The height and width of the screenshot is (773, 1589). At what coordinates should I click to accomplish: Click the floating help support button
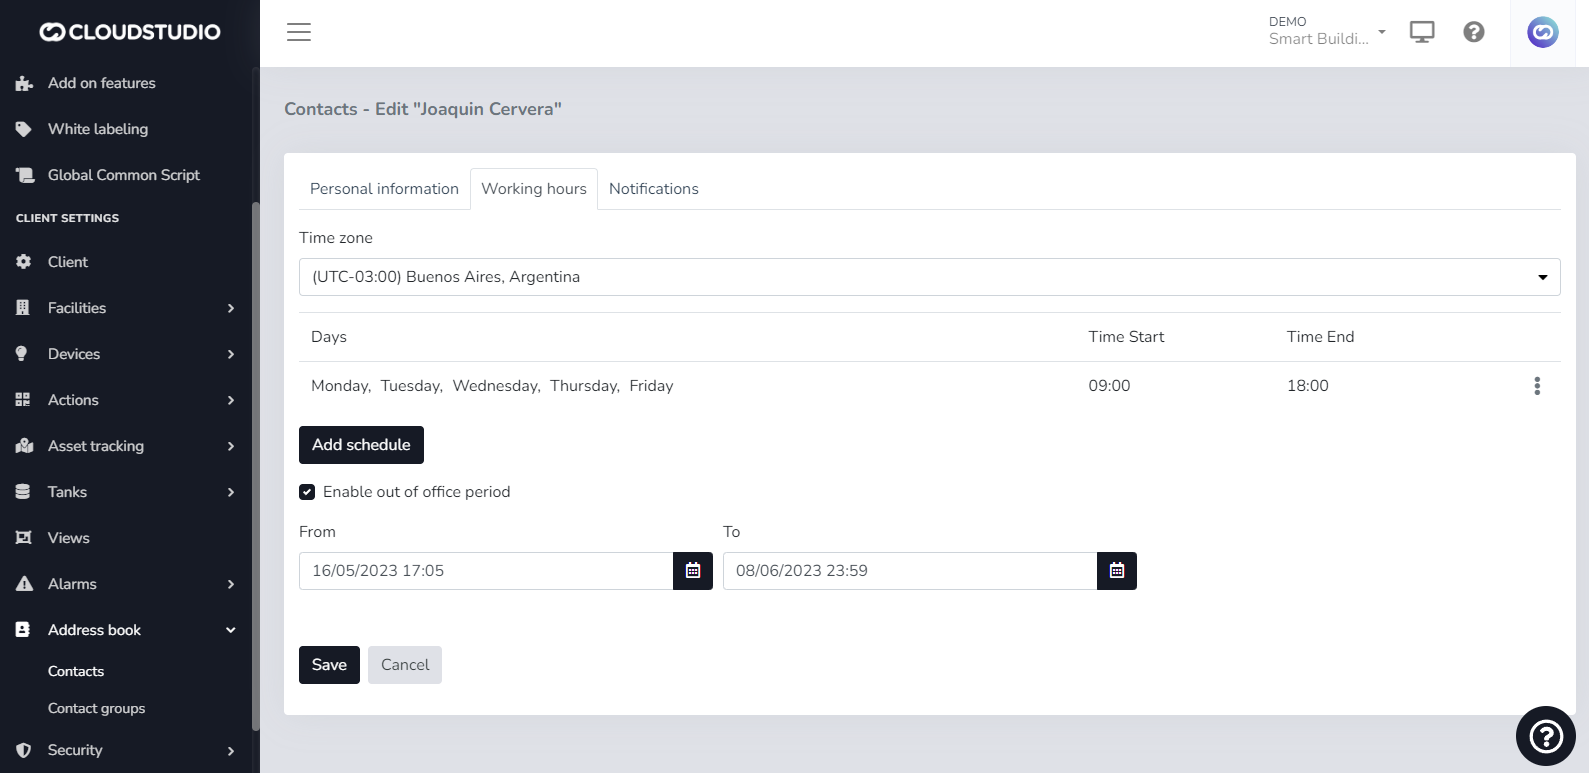point(1545,736)
